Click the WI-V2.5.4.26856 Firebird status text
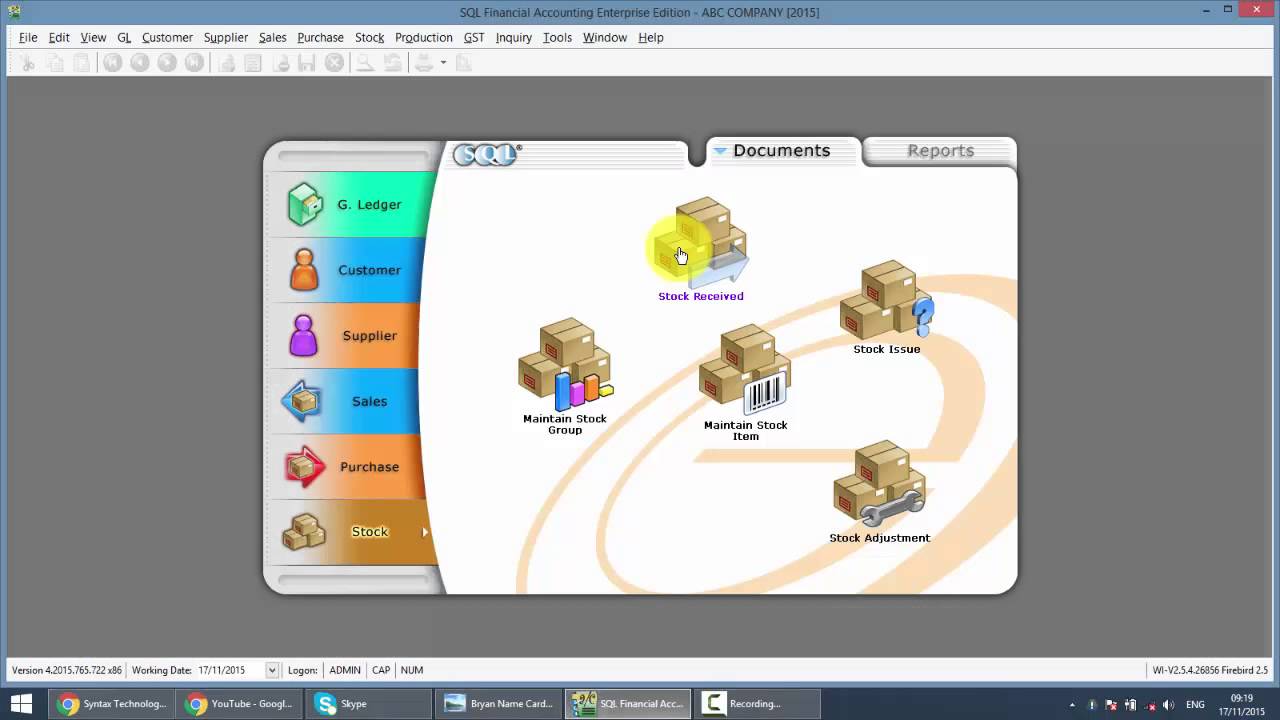1280x720 pixels. pos(1210,670)
